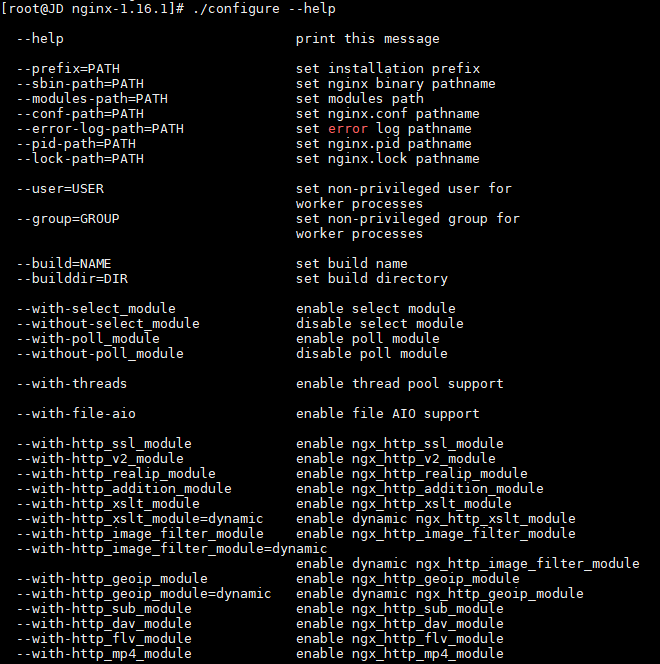660x664 pixels.
Task: Click the --prefix=PATH option text
Action: 68,69
